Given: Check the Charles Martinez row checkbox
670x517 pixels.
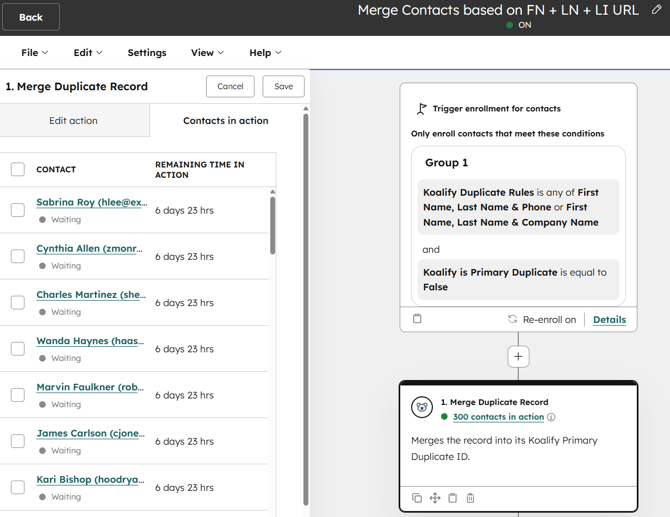Looking at the screenshot, I should 18,303.
